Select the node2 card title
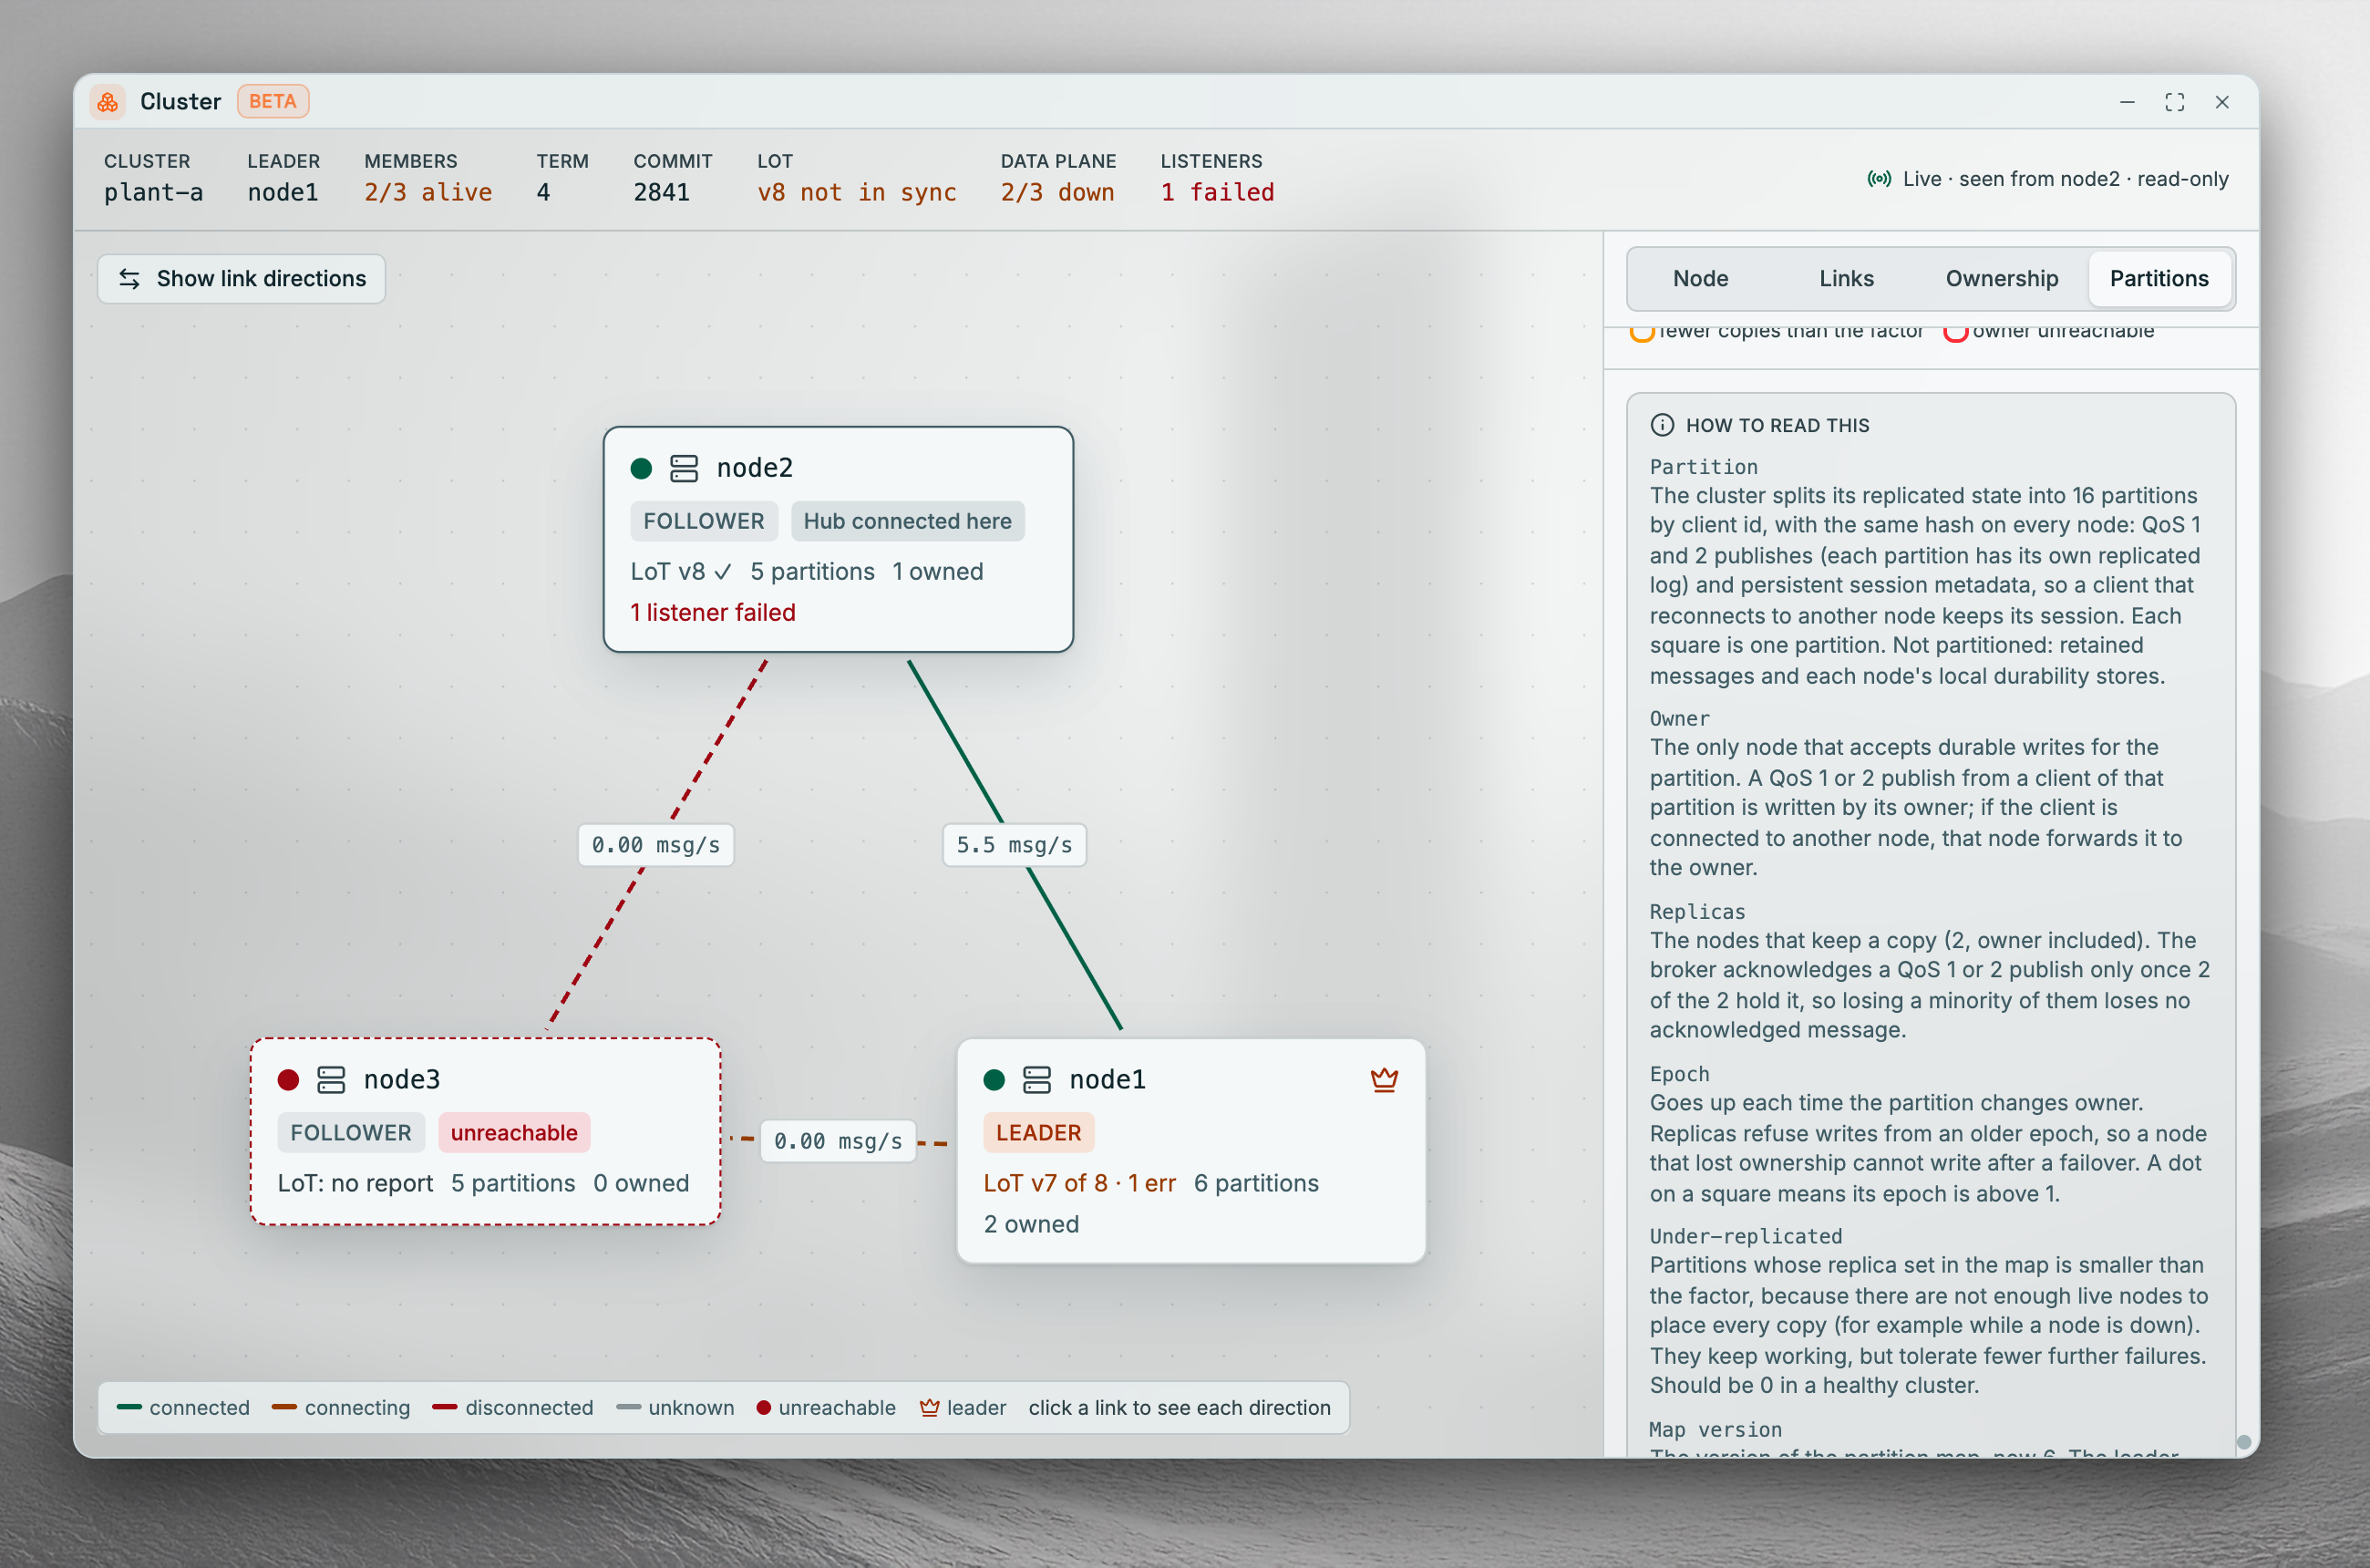 755,468
